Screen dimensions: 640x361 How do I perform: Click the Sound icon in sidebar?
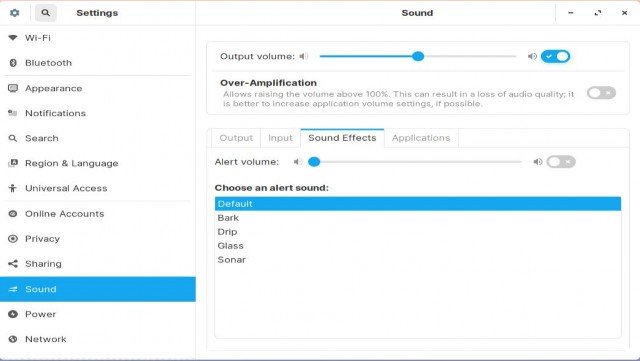coord(13,289)
